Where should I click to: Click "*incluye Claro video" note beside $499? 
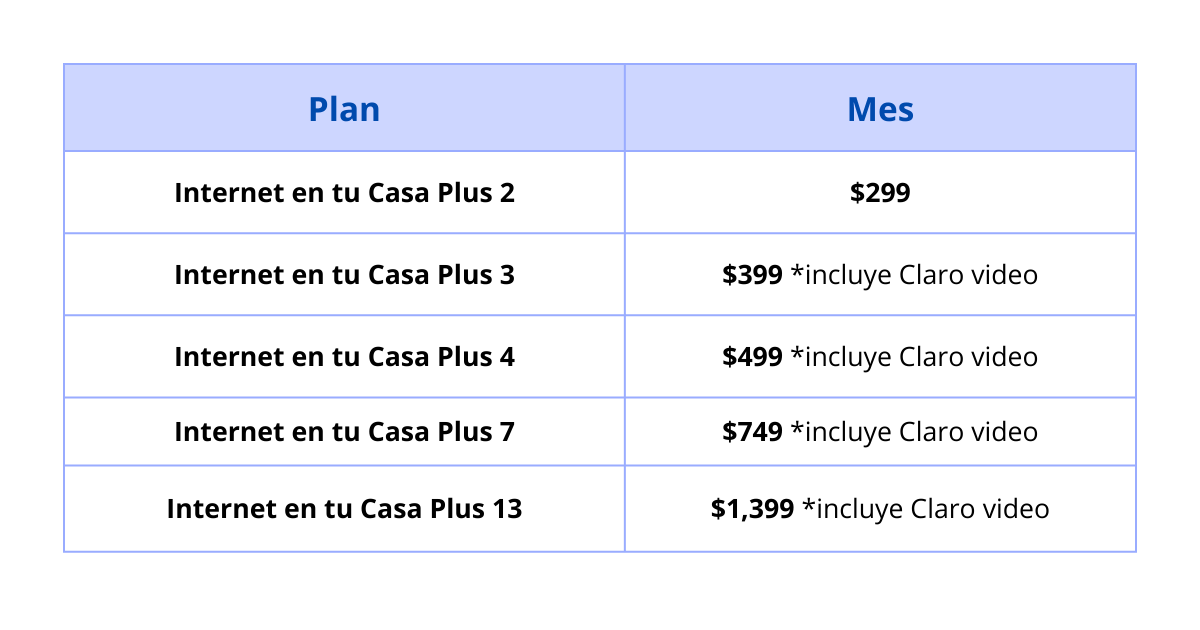pos(914,357)
